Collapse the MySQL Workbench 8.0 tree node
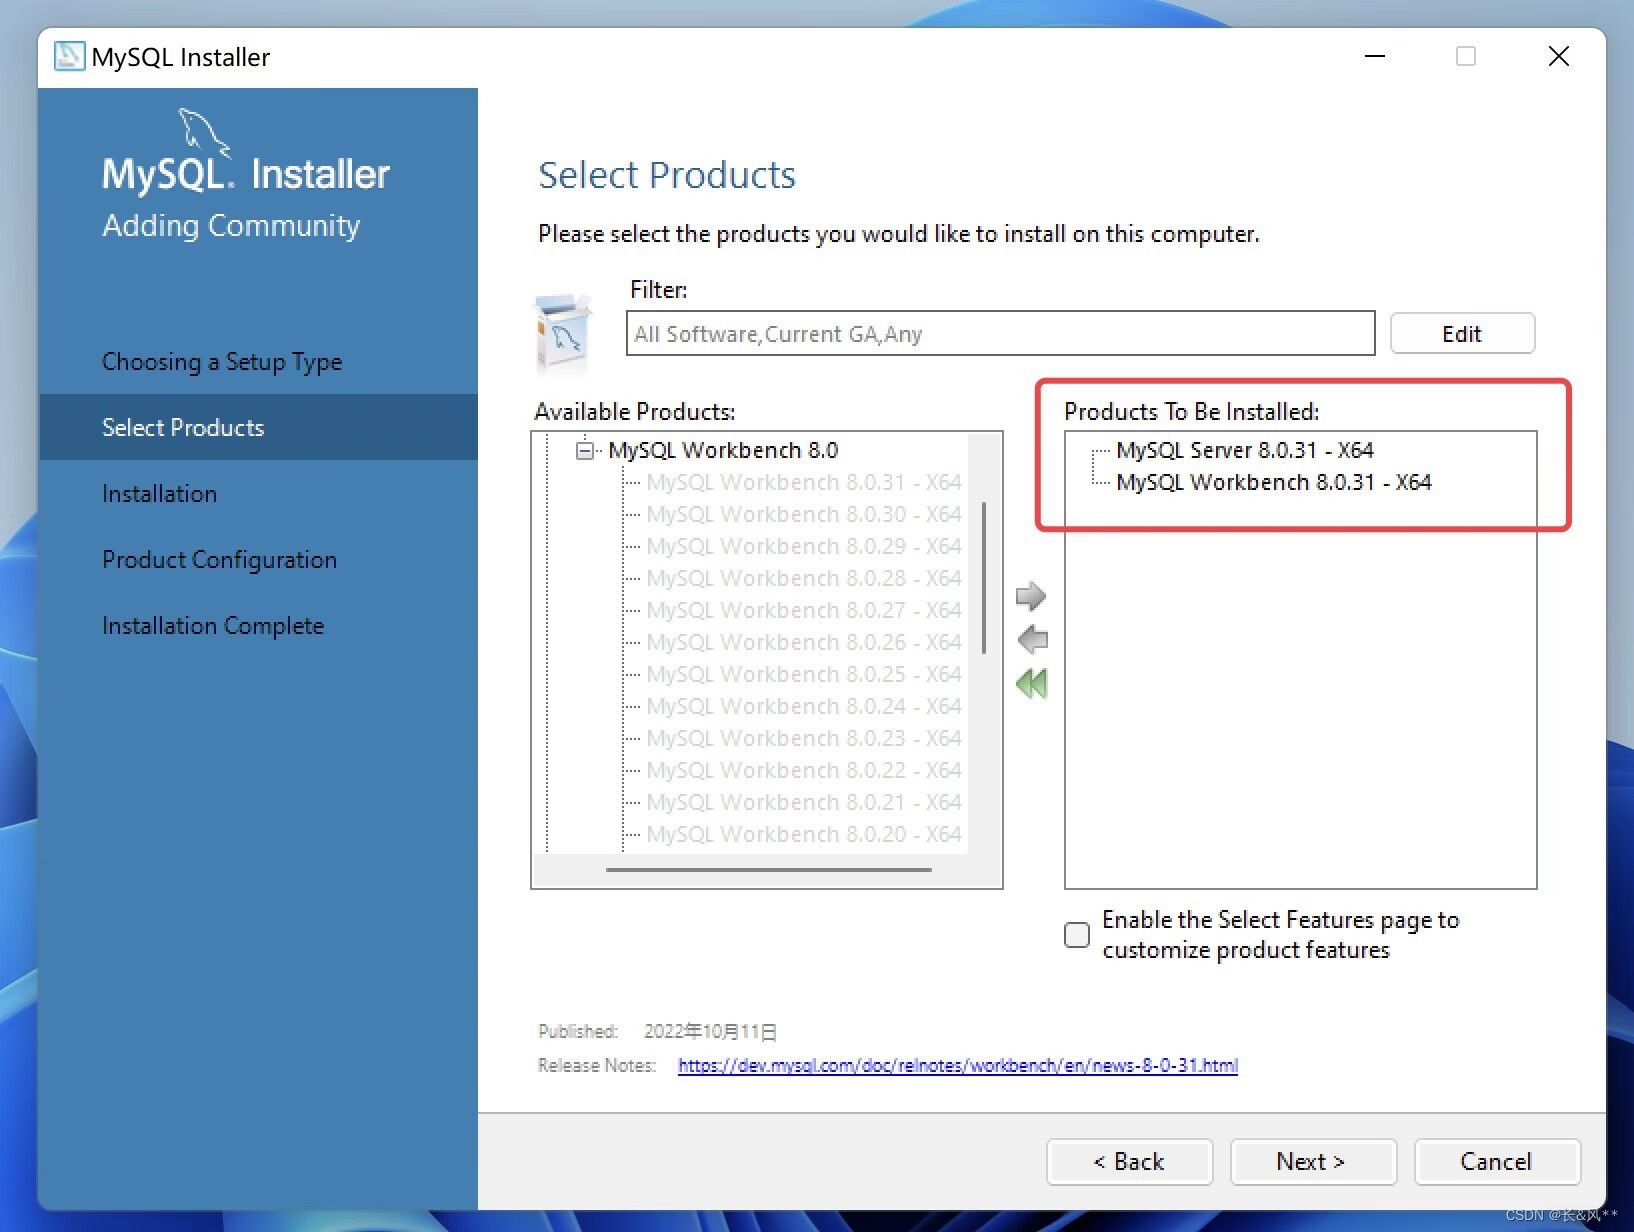 (x=585, y=451)
